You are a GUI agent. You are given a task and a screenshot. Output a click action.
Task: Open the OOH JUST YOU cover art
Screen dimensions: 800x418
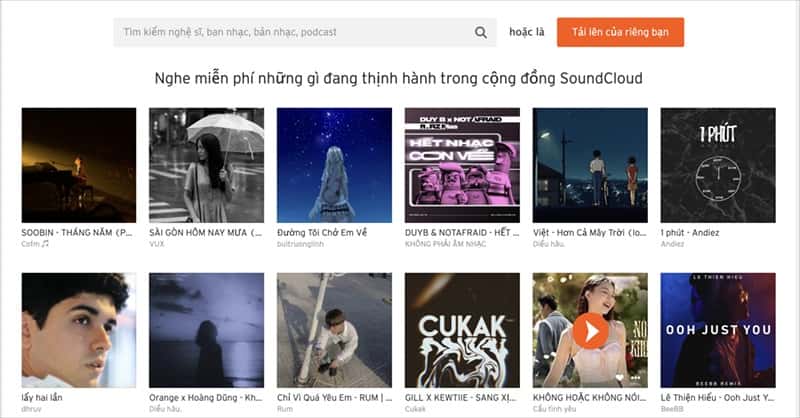718,330
